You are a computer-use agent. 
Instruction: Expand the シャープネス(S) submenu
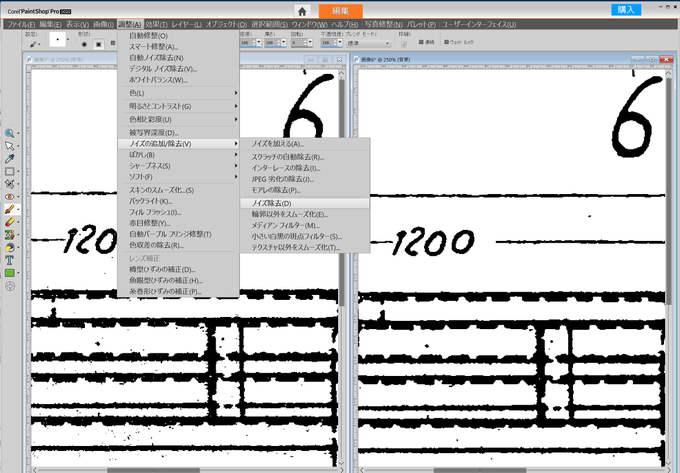pos(178,166)
